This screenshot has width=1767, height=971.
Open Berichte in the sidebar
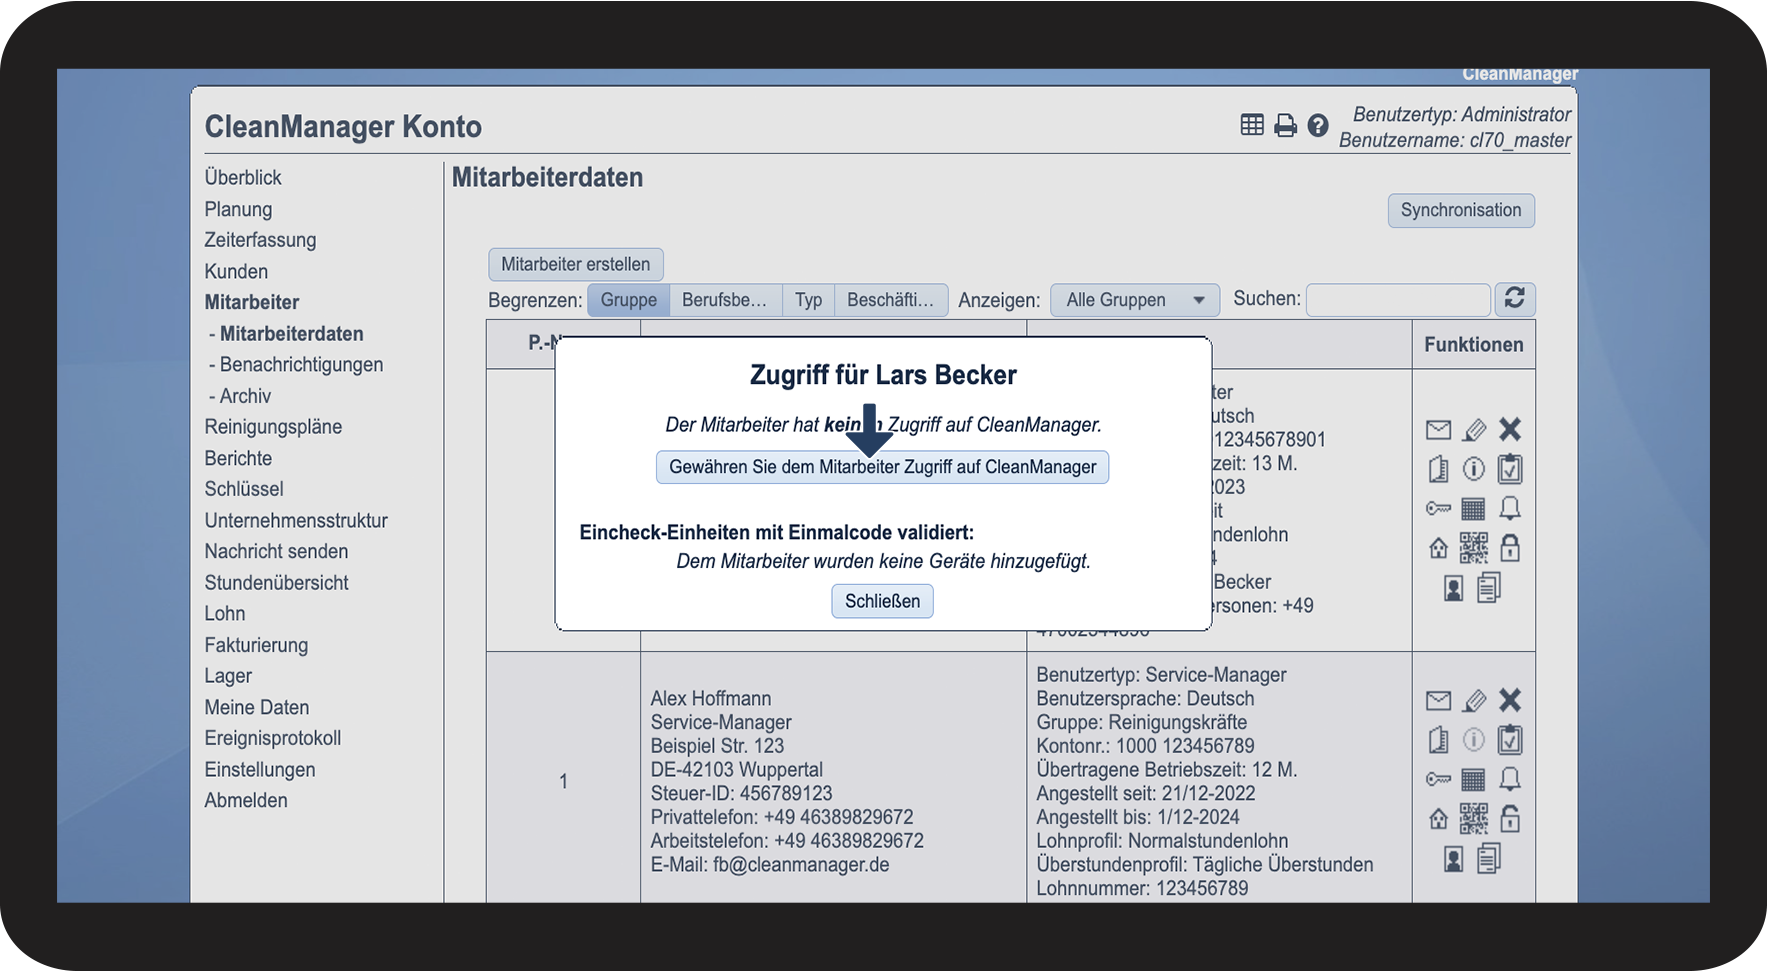(238, 458)
